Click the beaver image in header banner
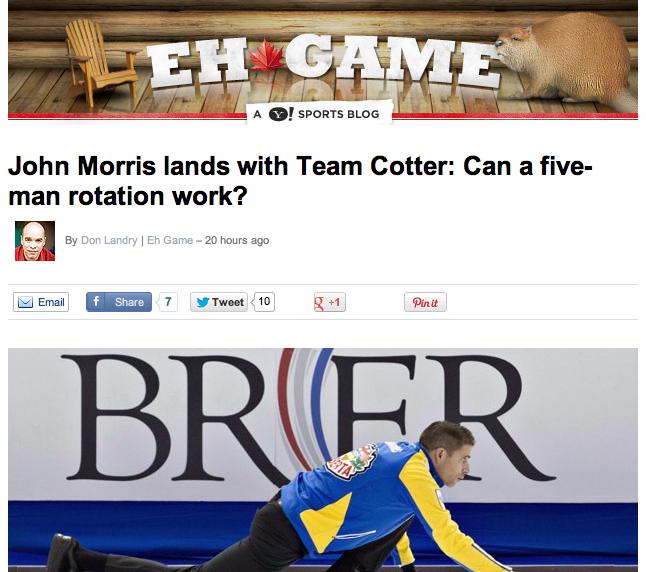 (566, 62)
